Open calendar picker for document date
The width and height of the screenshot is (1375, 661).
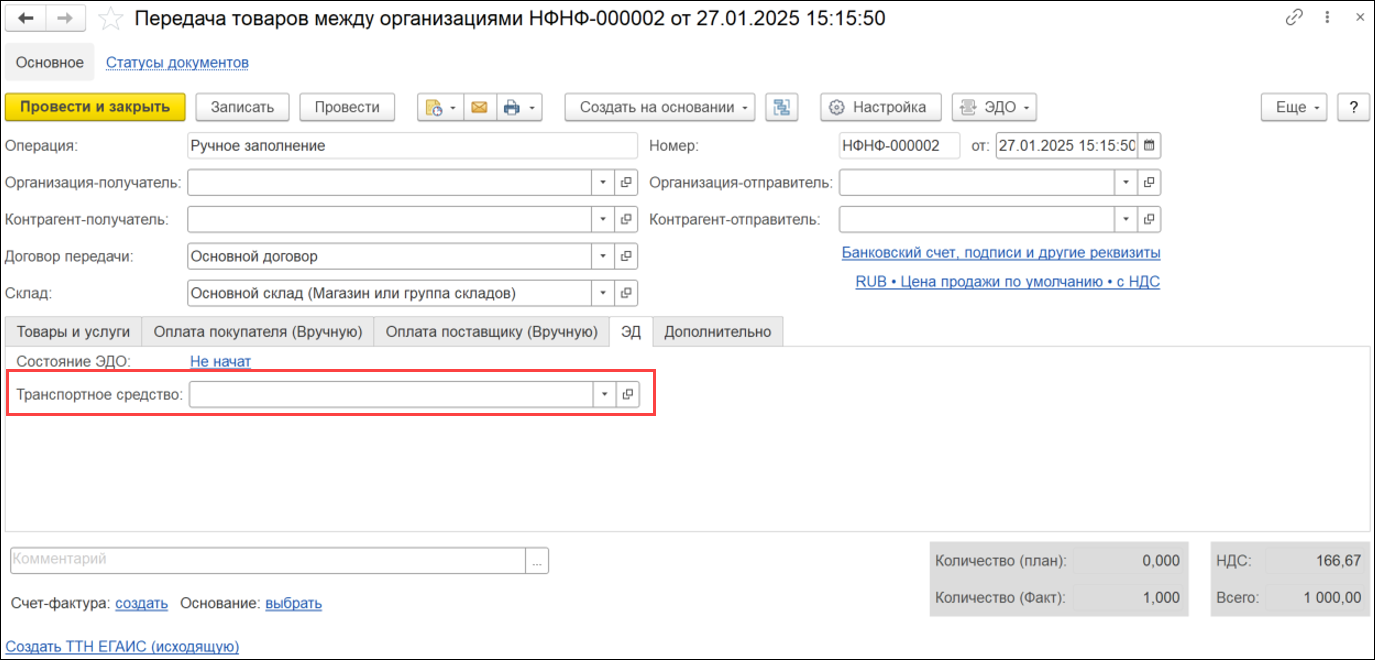pyautogui.click(x=1149, y=146)
